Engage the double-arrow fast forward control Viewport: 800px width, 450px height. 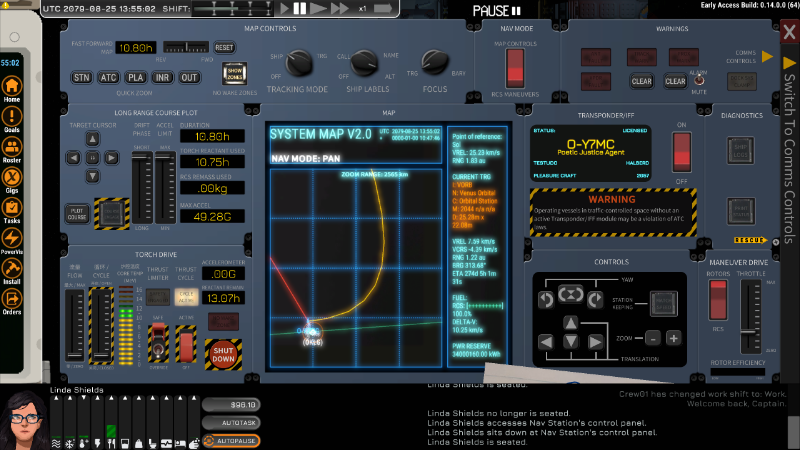click(x=340, y=8)
